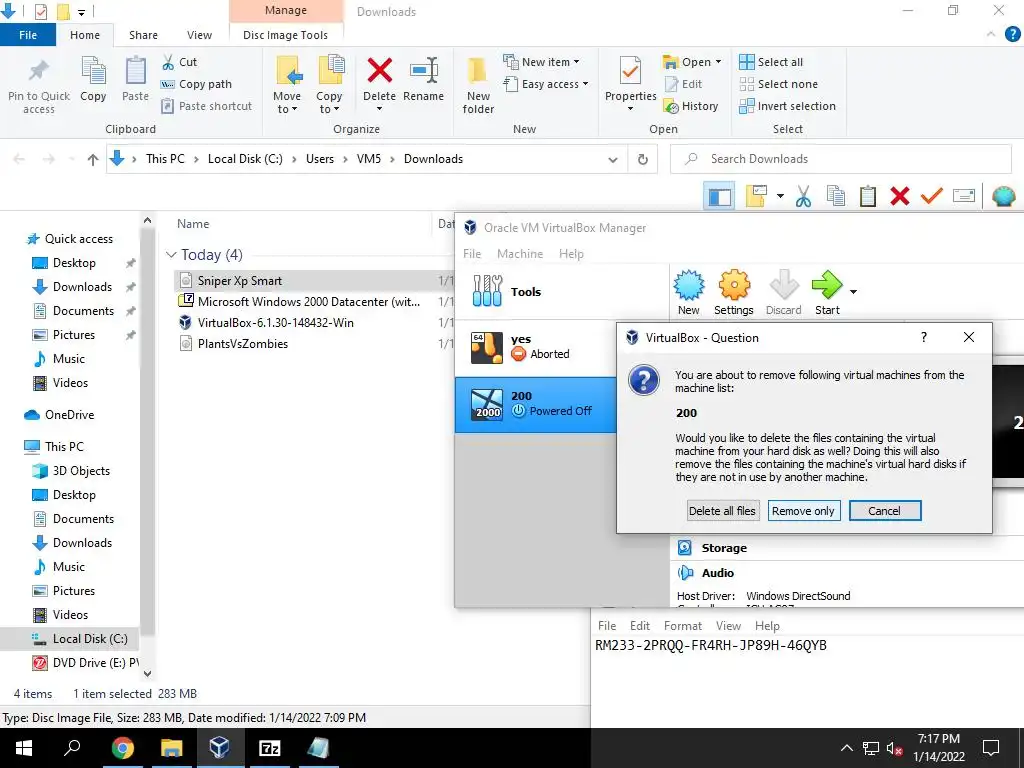The image size is (1024, 768).
Task: Open the Disc Image Tools tab
Action: [x=285, y=35]
